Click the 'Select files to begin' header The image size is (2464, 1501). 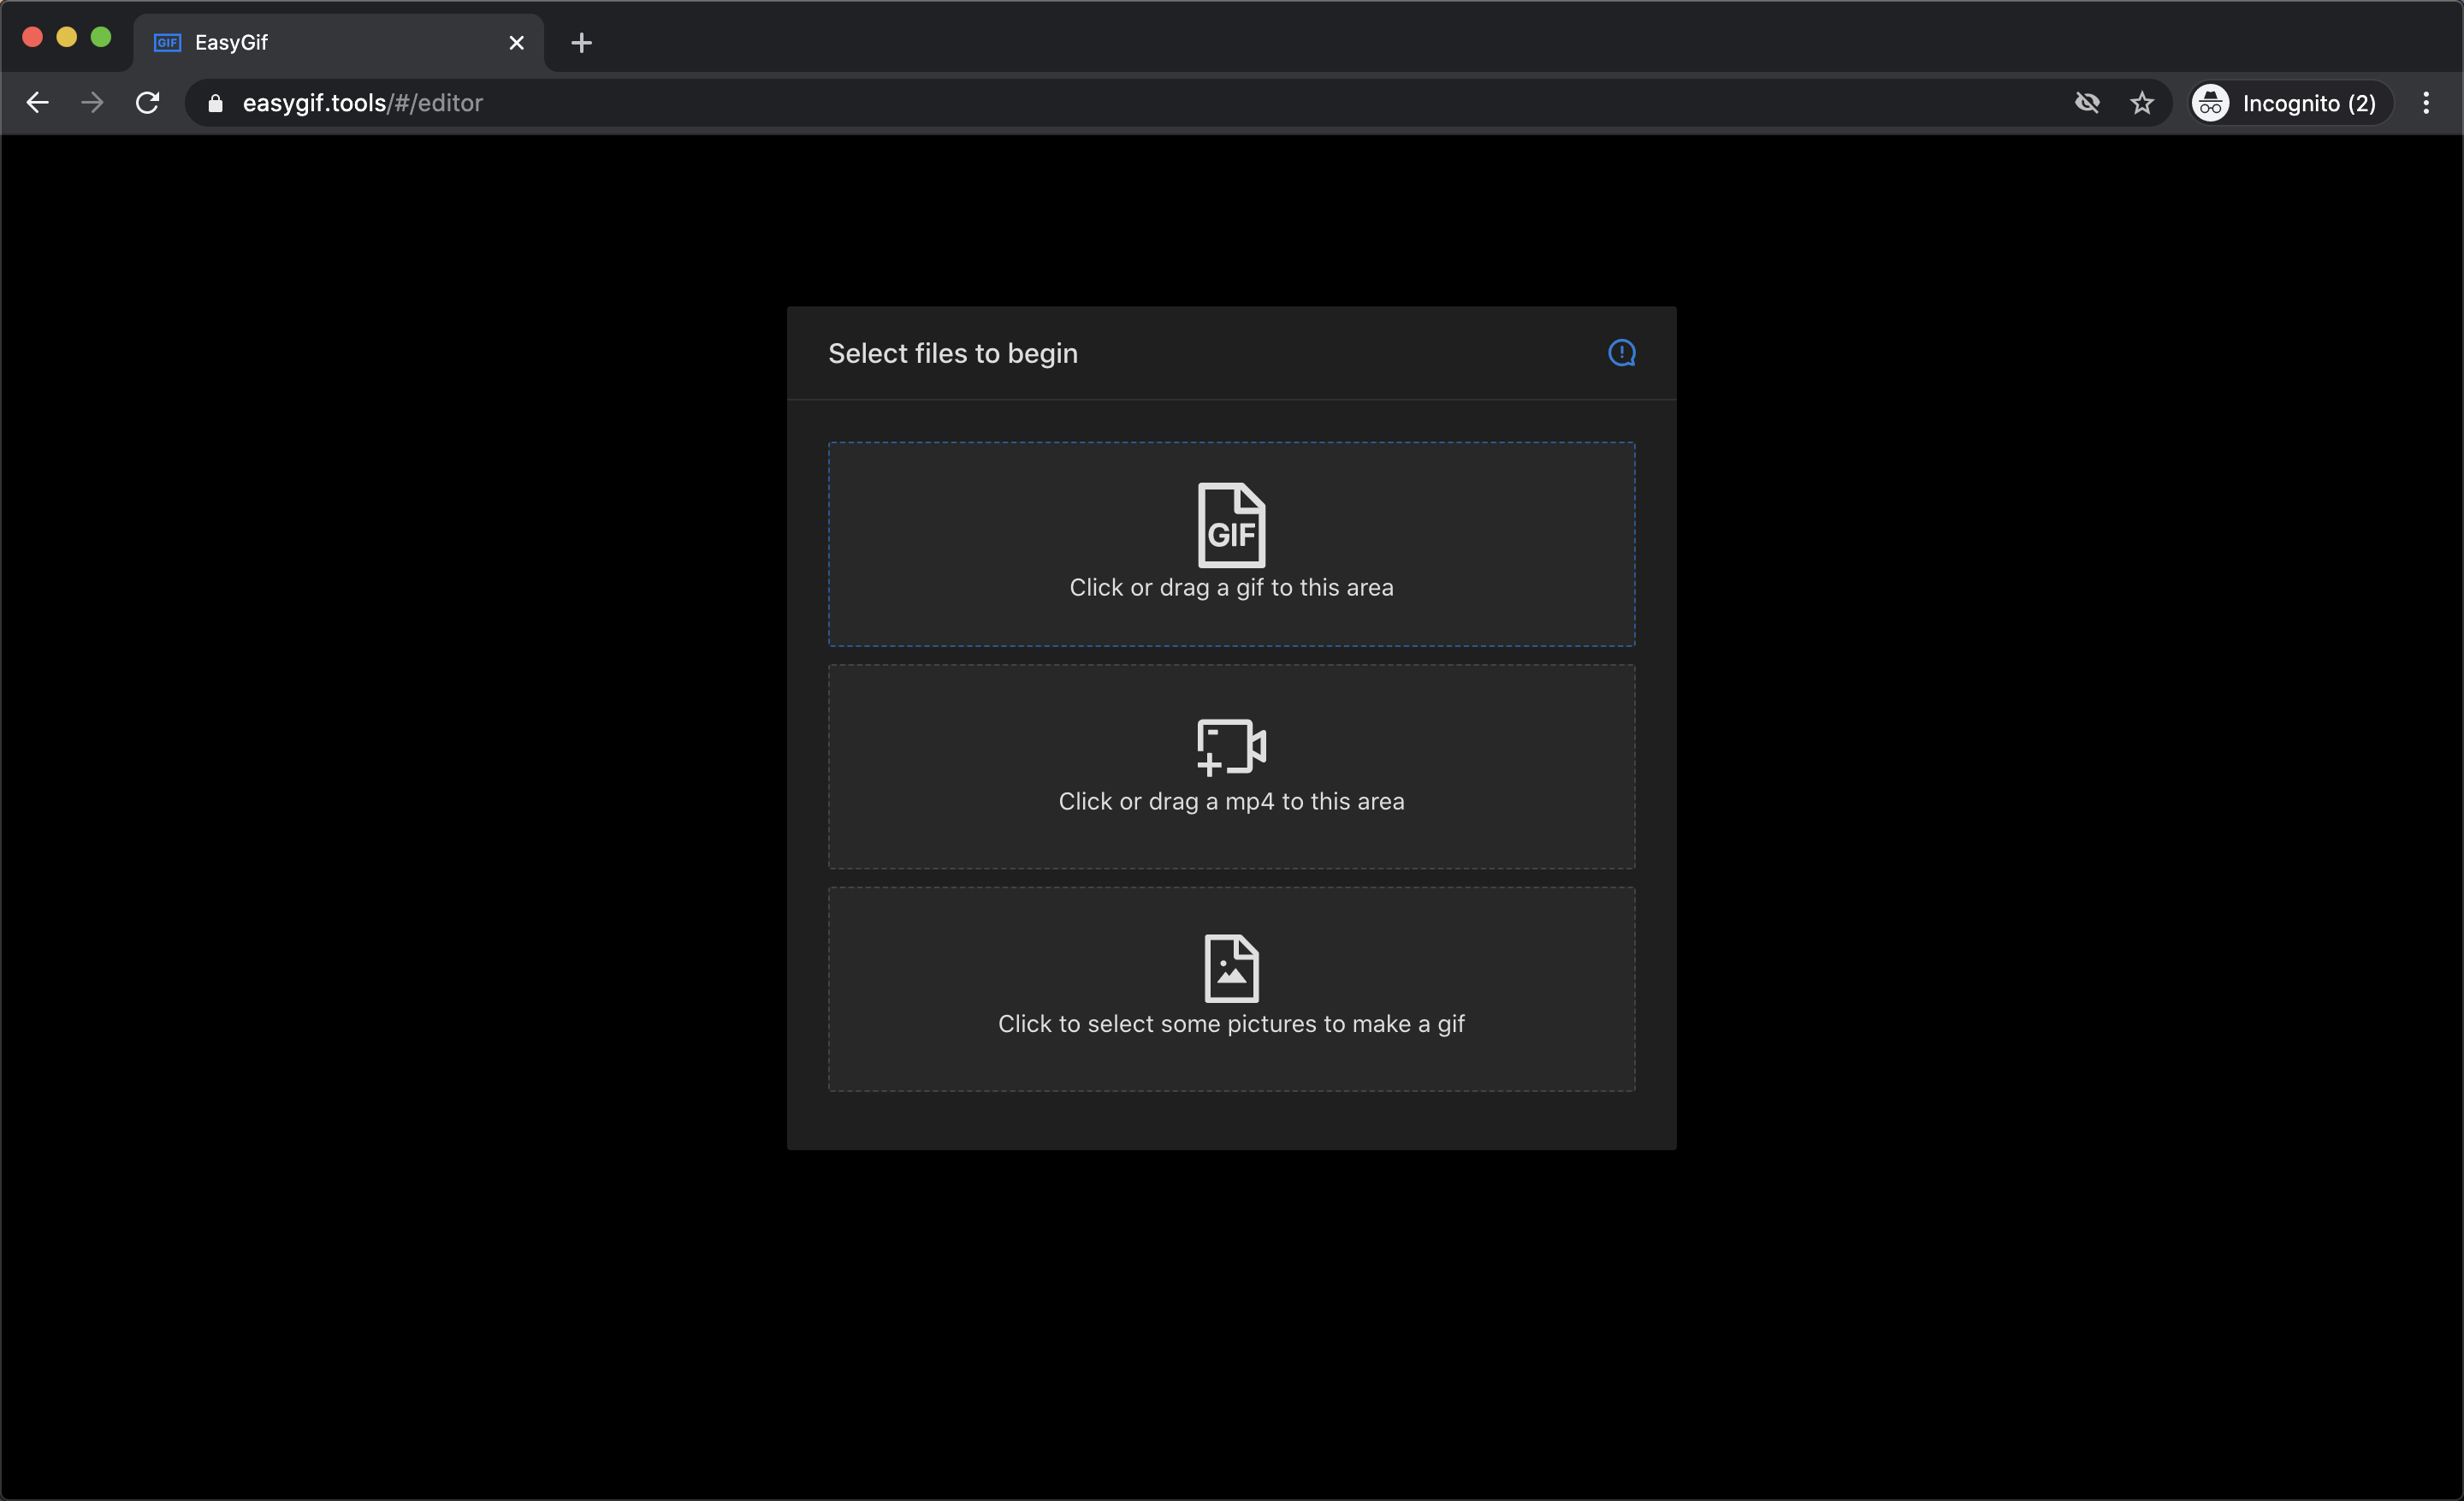click(952, 353)
